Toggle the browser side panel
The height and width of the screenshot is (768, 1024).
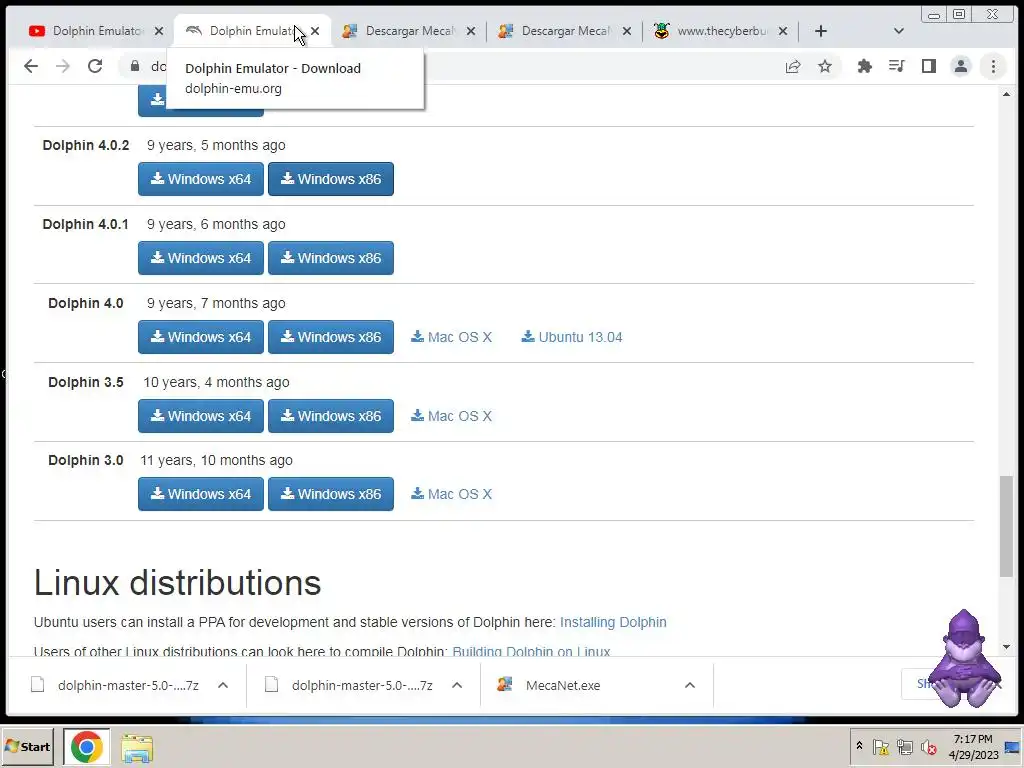(929, 66)
